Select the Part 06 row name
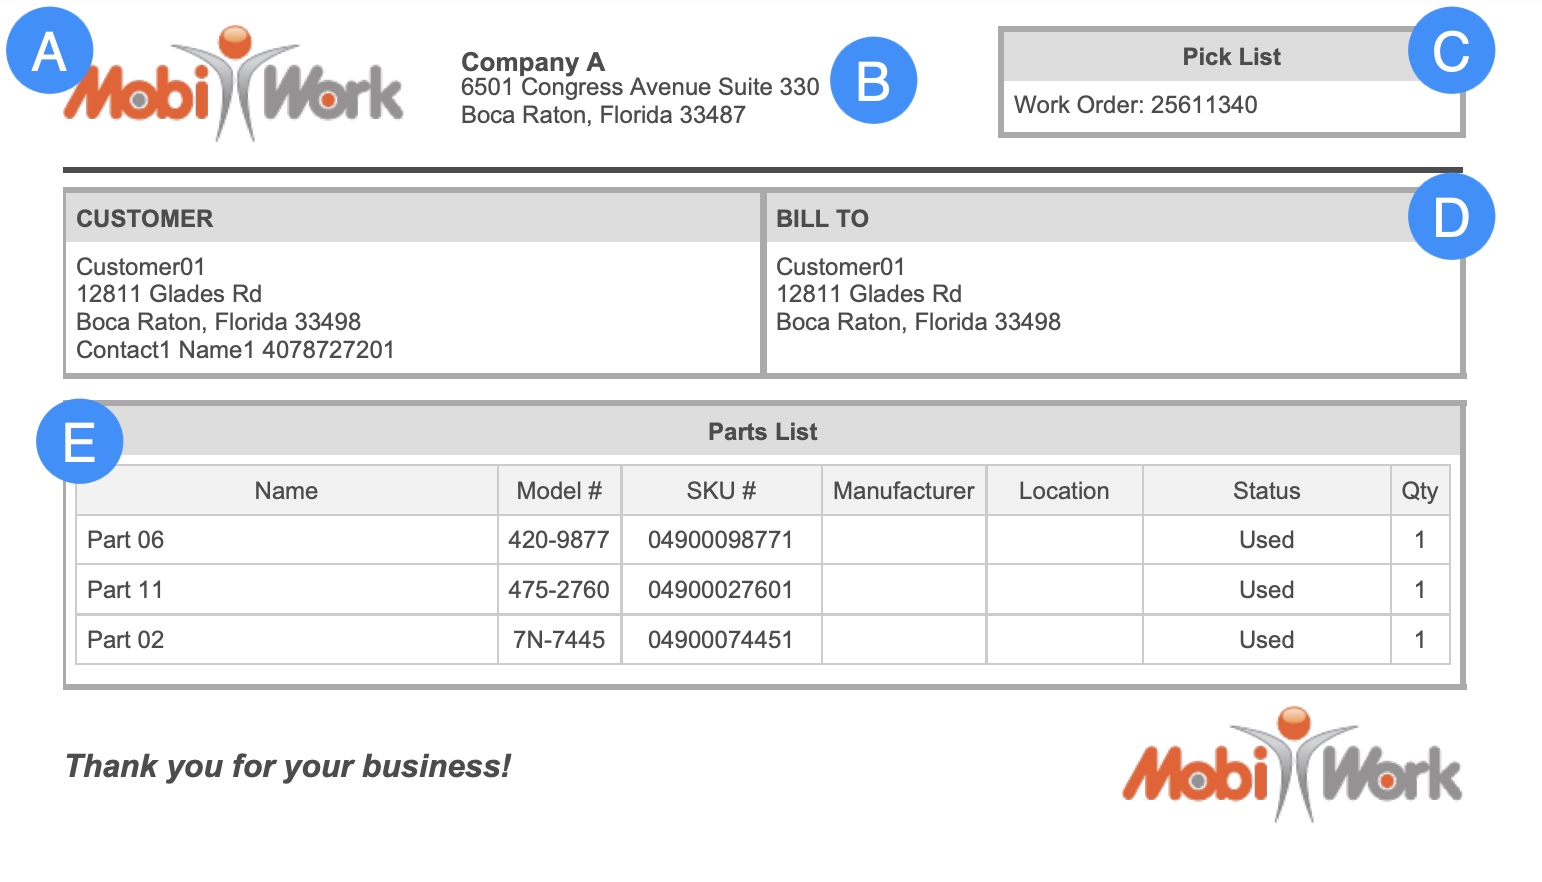Viewport: 1542px width, 882px height. [125, 540]
